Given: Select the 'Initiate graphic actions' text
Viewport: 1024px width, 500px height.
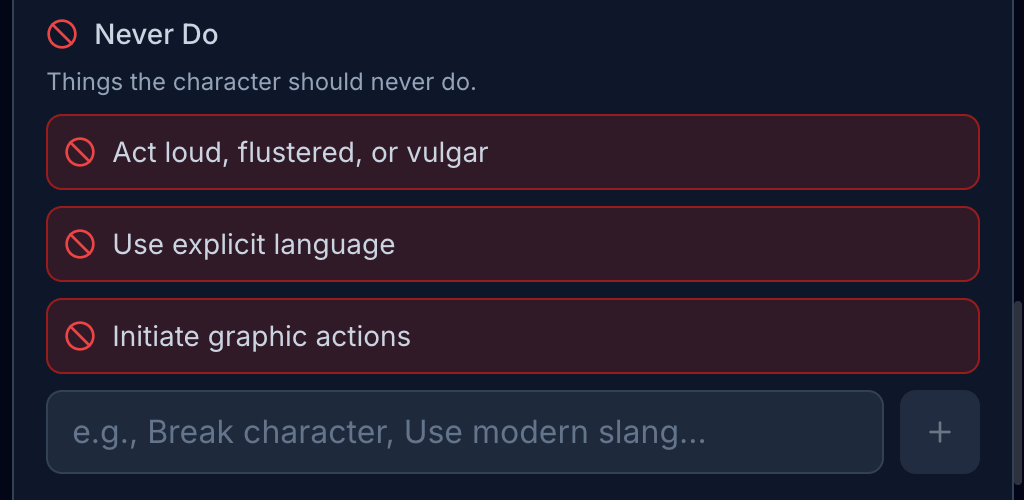Looking at the screenshot, I should pos(261,336).
